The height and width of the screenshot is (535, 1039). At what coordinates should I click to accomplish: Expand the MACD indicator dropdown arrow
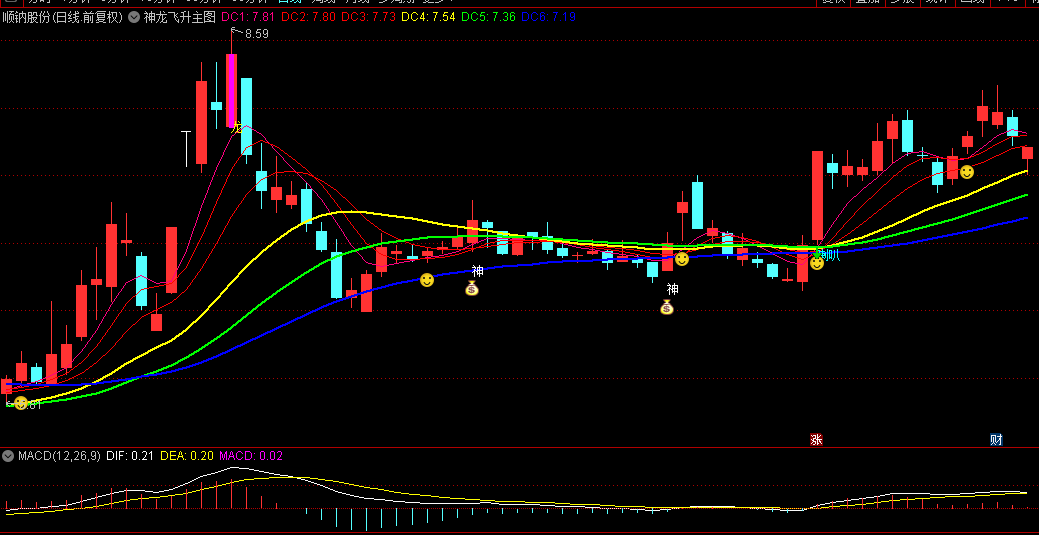click(8, 456)
